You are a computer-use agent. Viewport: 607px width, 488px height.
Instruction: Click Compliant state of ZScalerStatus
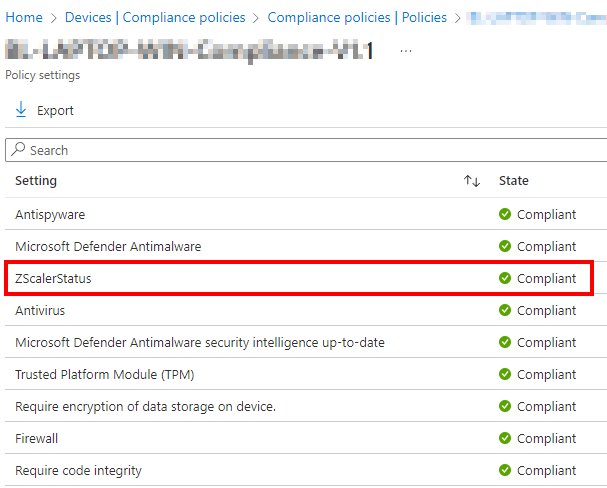point(546,279)
